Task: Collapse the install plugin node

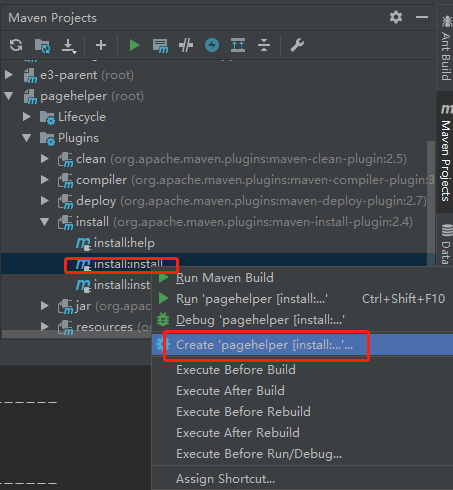Action: (x=45, y=222)
